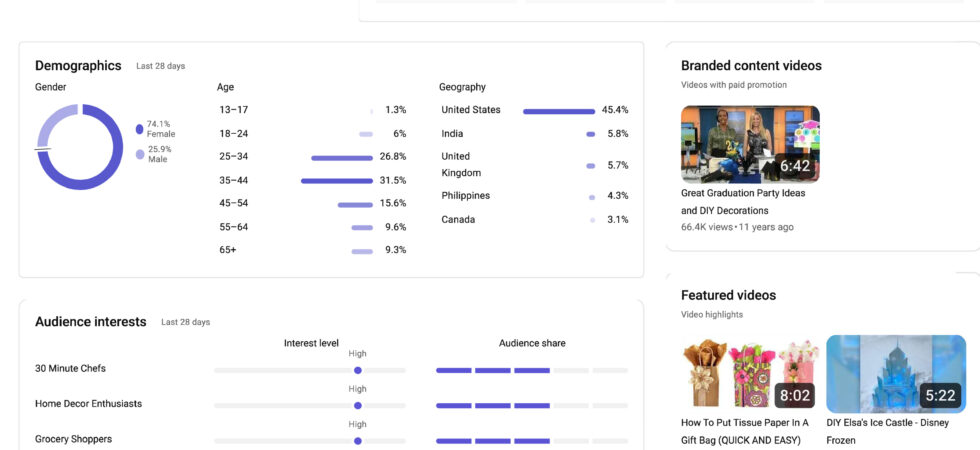Click the Female legend dot in Gender
Viewport: 980px width, 450px height.
coord(139,129)
